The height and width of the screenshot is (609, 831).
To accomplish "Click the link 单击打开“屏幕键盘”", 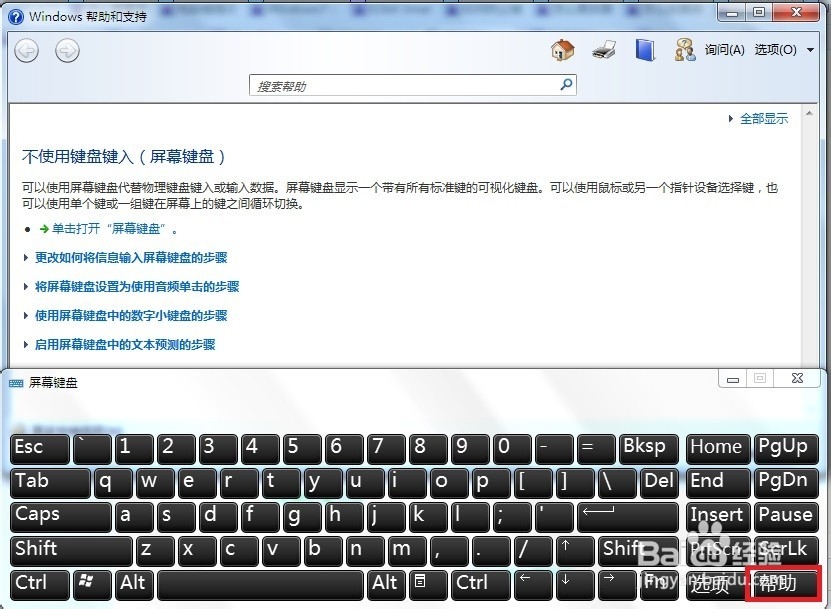I will 109,229.
